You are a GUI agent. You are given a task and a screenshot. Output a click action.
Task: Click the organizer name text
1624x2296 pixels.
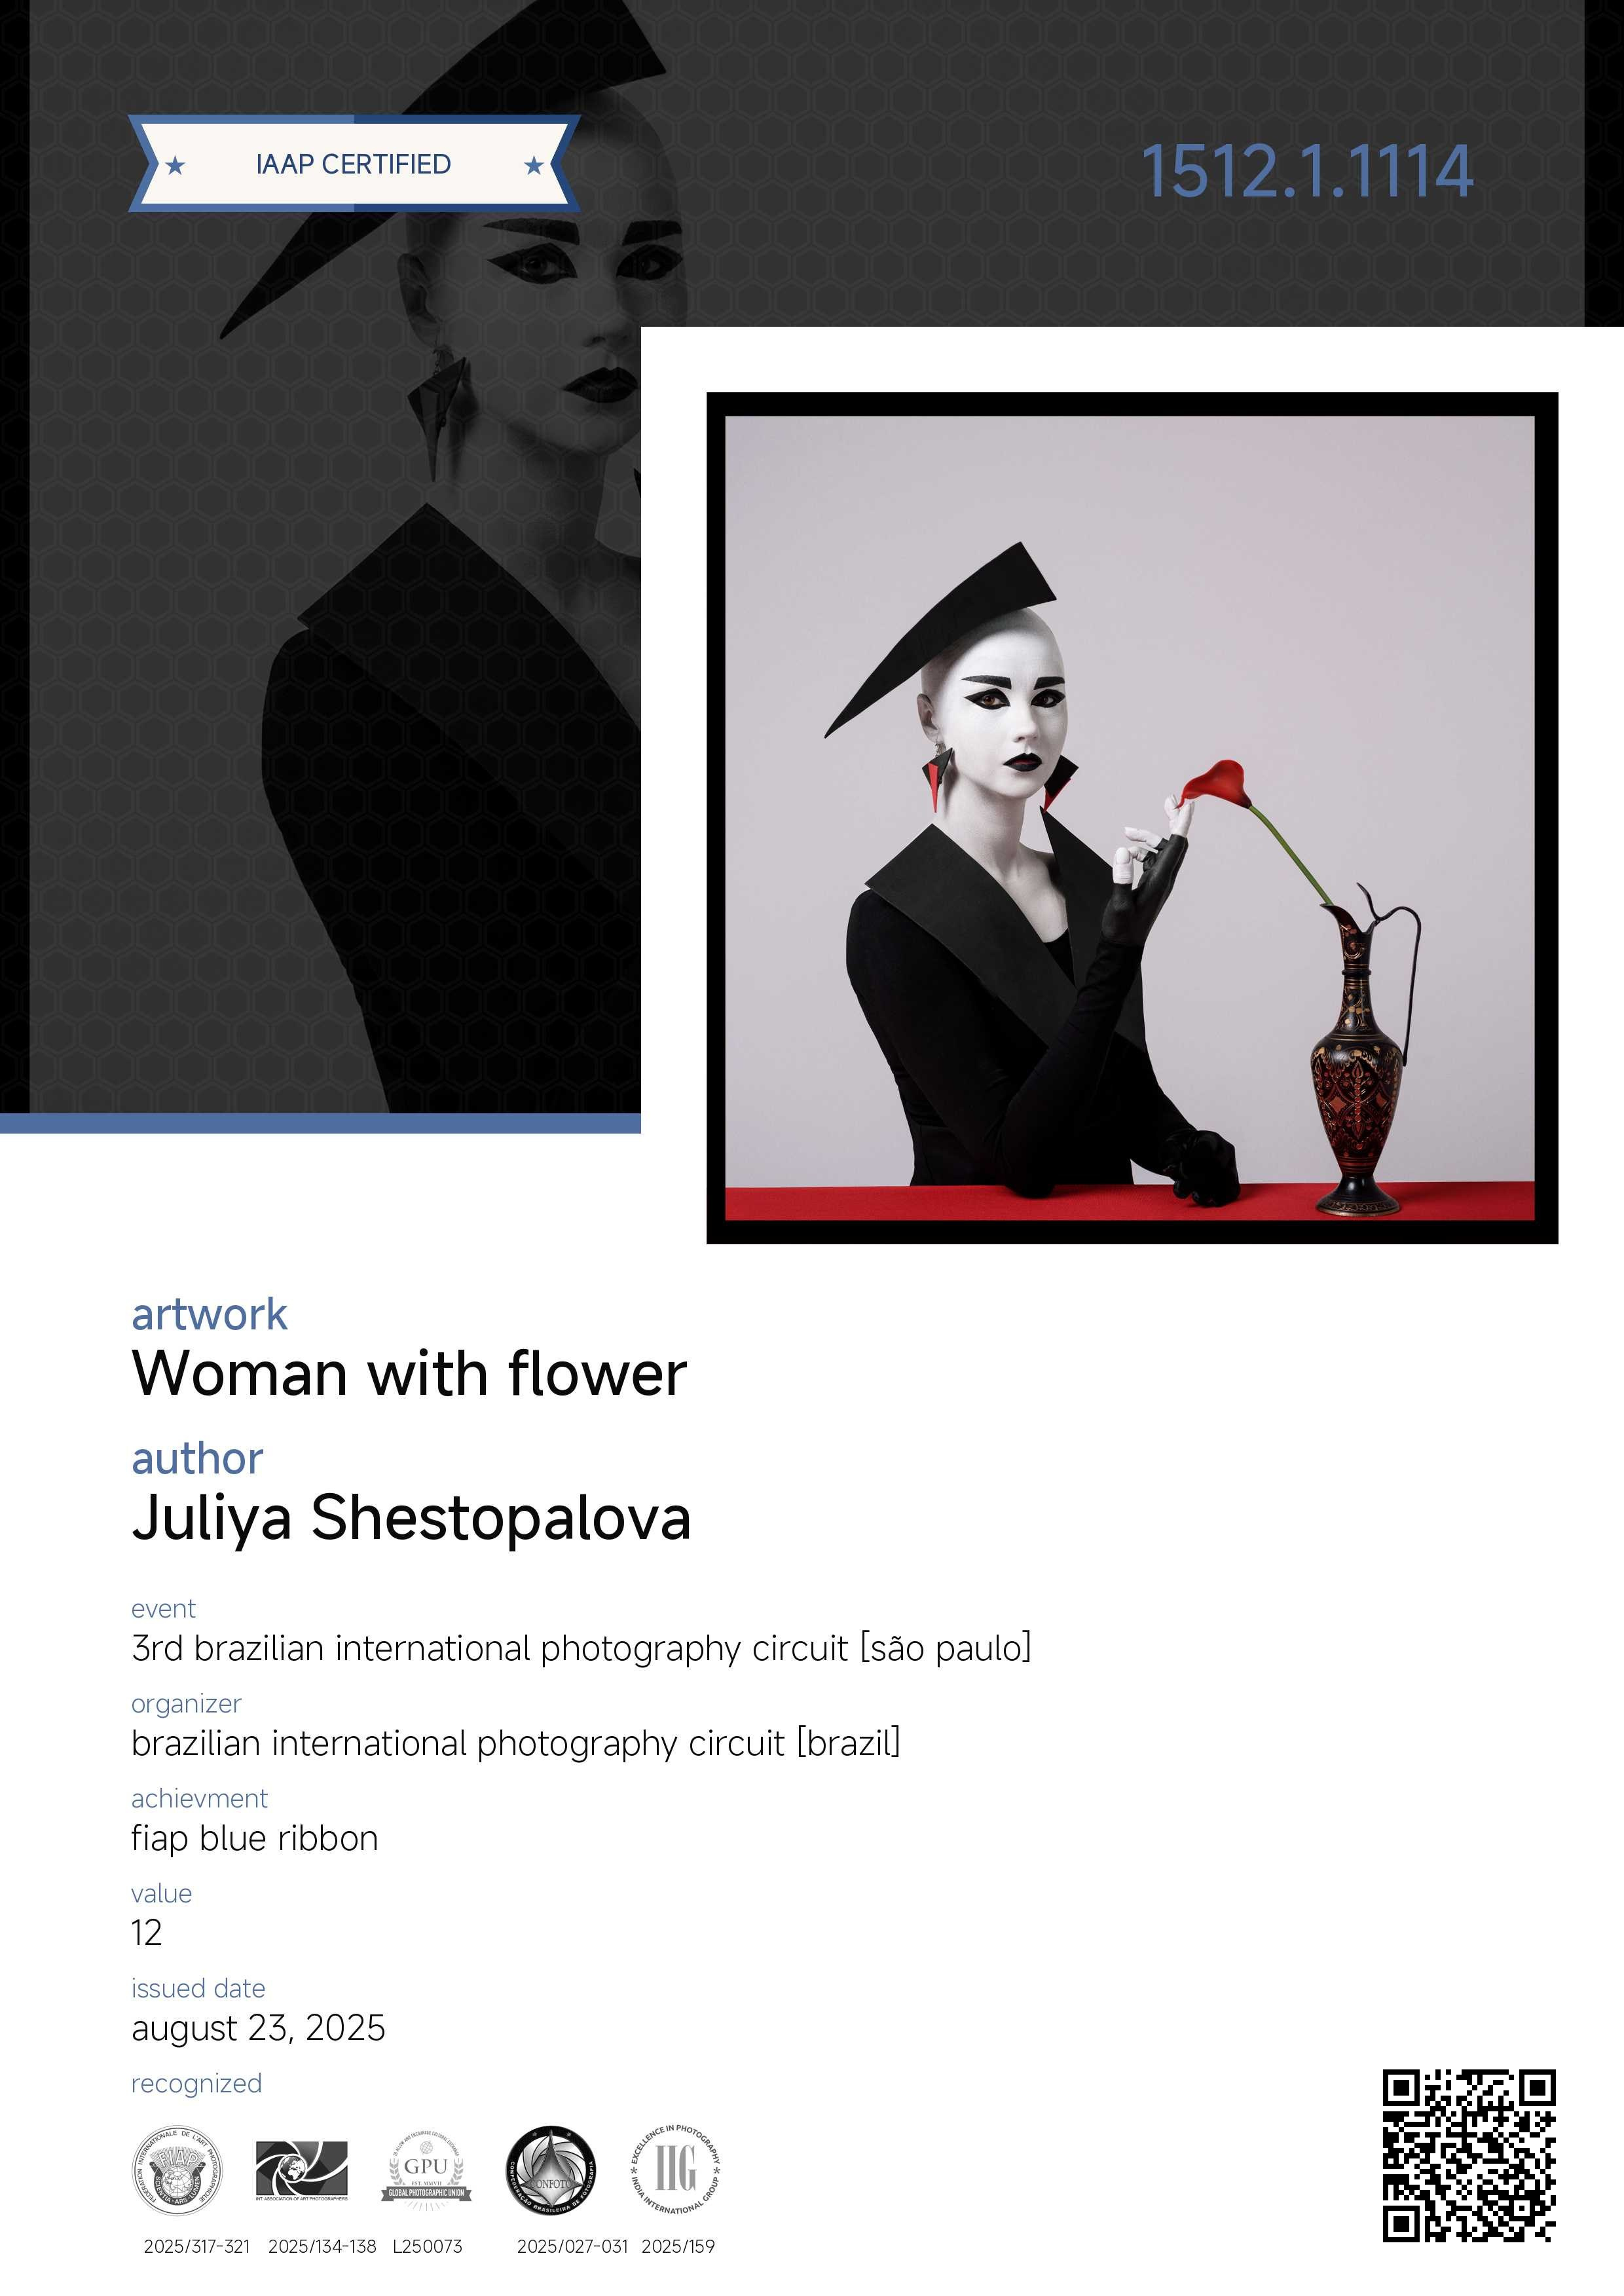[516, 1743]
